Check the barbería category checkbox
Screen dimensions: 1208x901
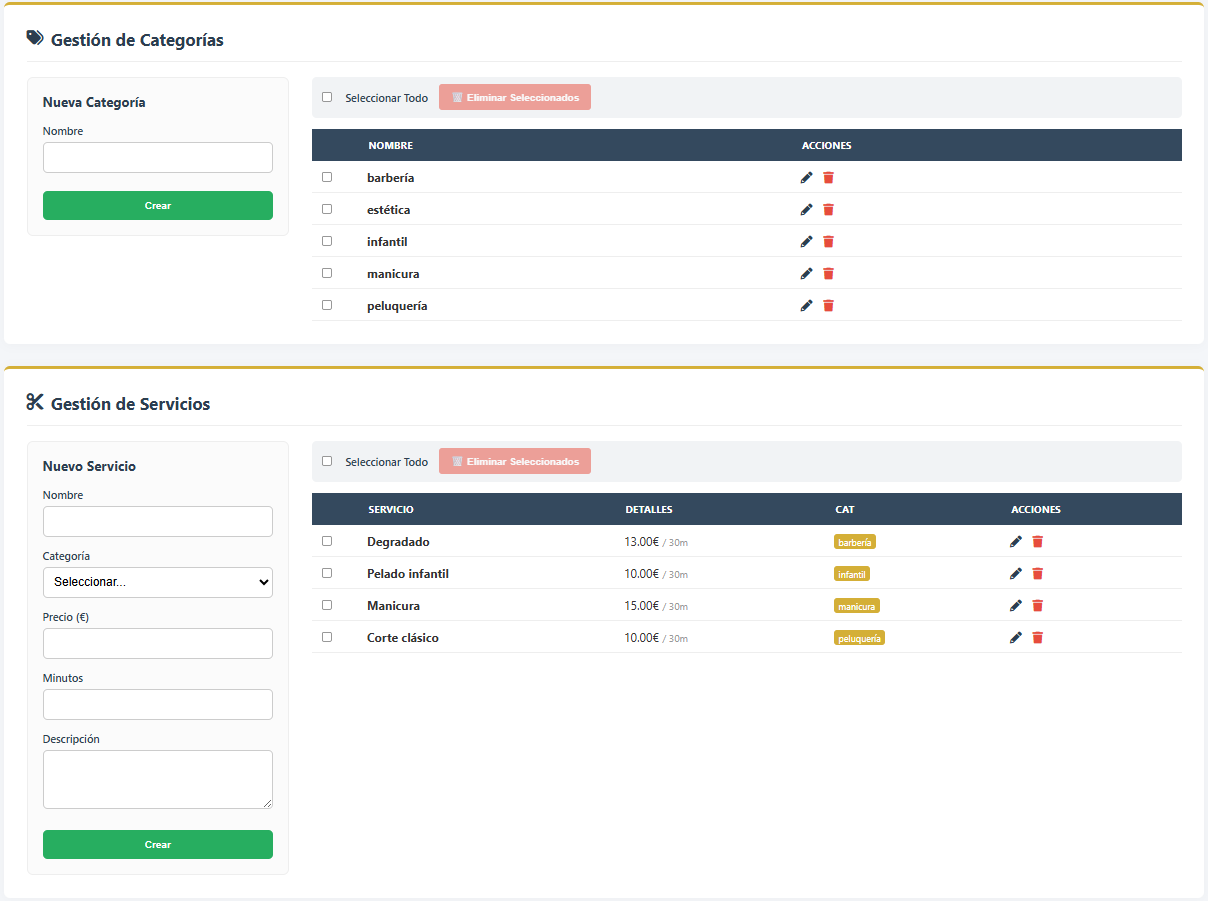(x=327, y=177)
